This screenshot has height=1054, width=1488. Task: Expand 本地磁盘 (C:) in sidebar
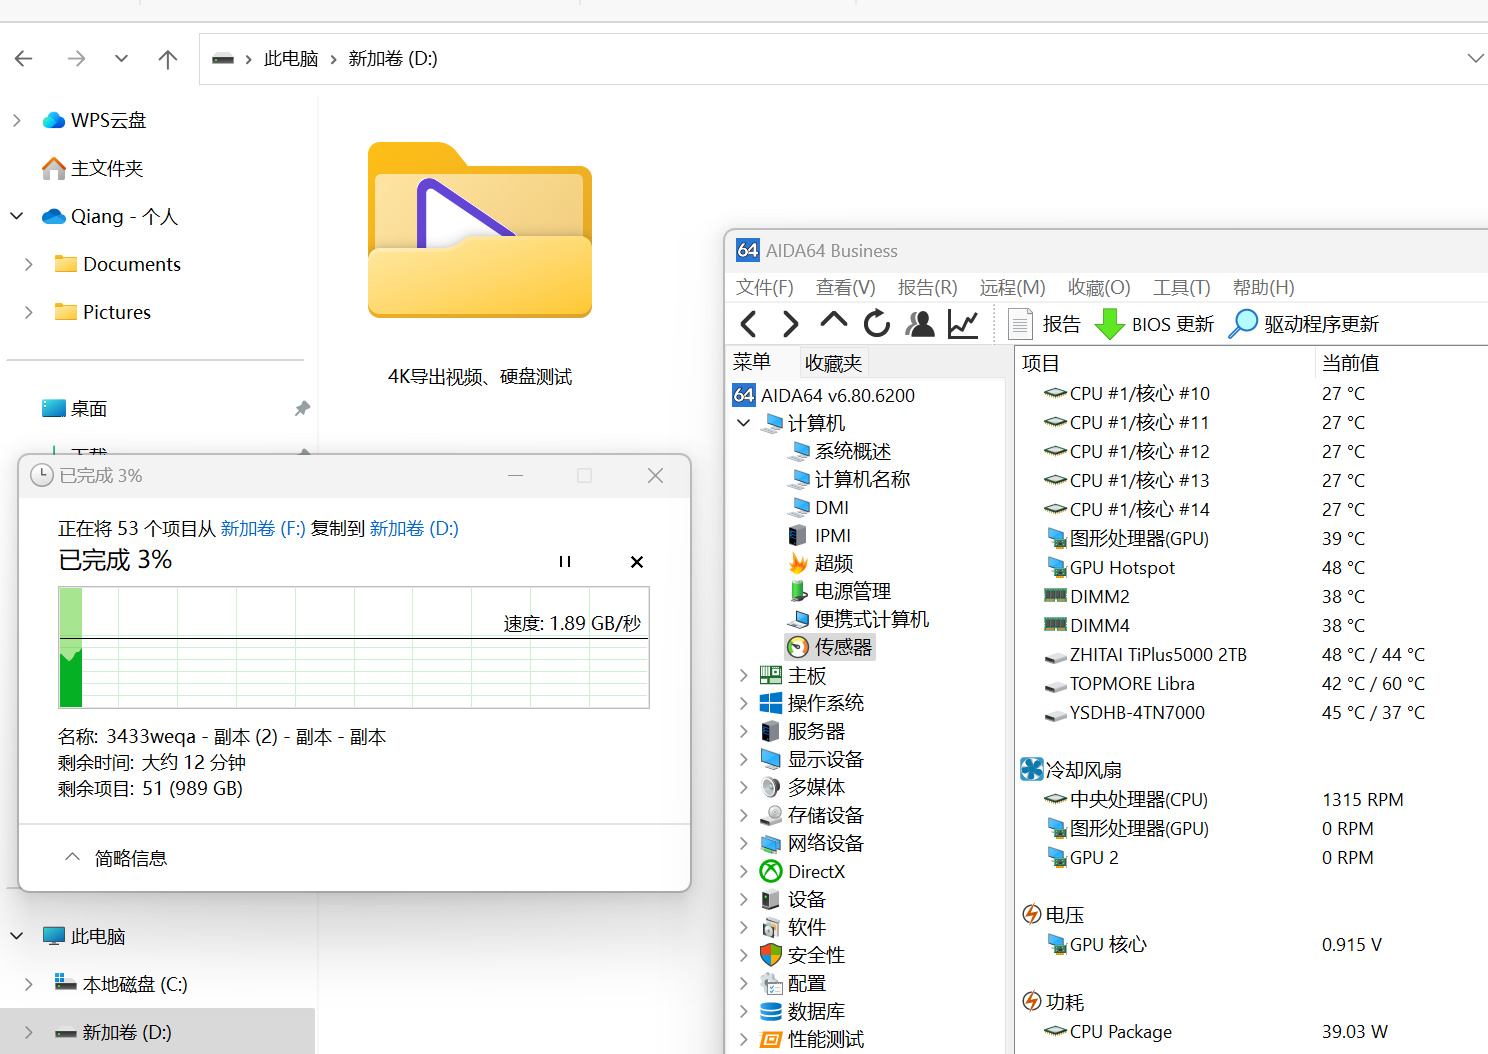tap(28, 984)
